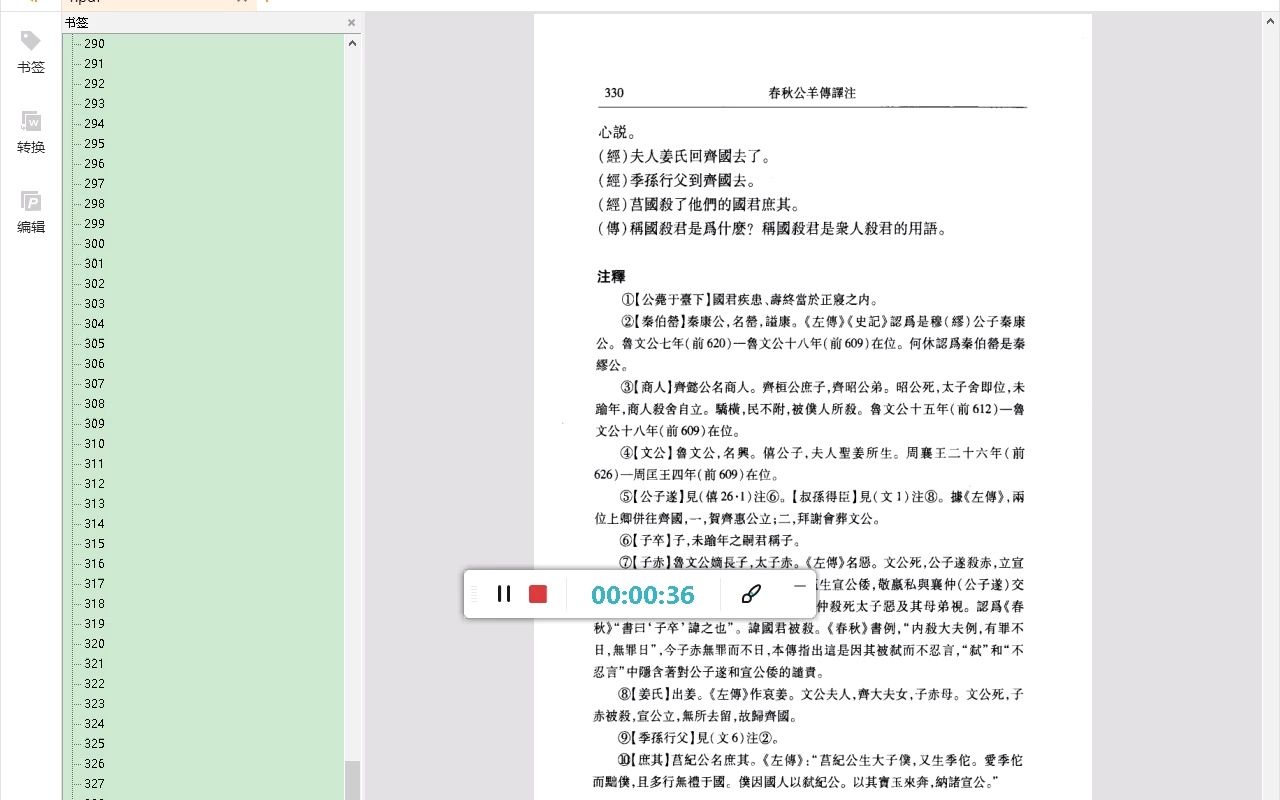Screen dimensions: 1280x800
Task: Select bookmark 295
Action: click(x=94, y=144)
